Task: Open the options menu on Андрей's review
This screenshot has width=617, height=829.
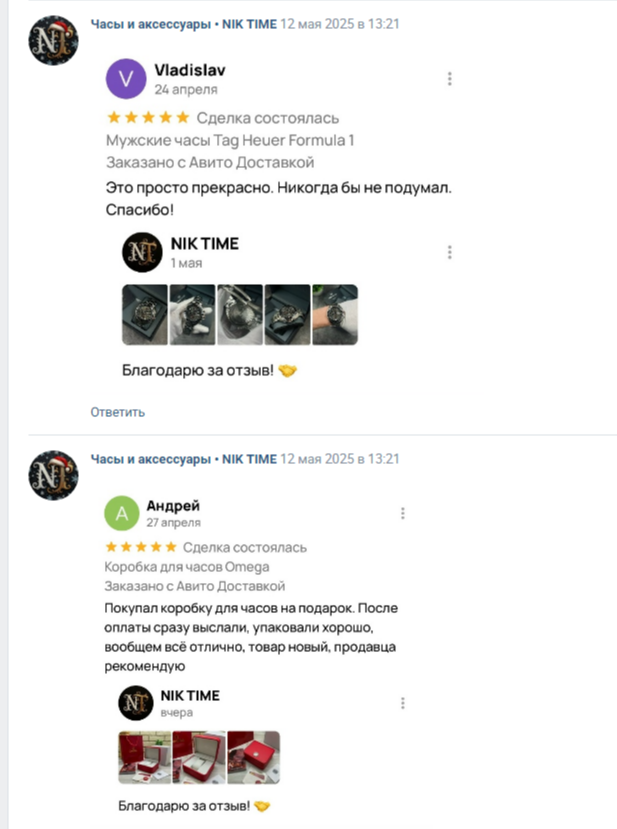Action: pyautogui.click(x=404, y=511)
